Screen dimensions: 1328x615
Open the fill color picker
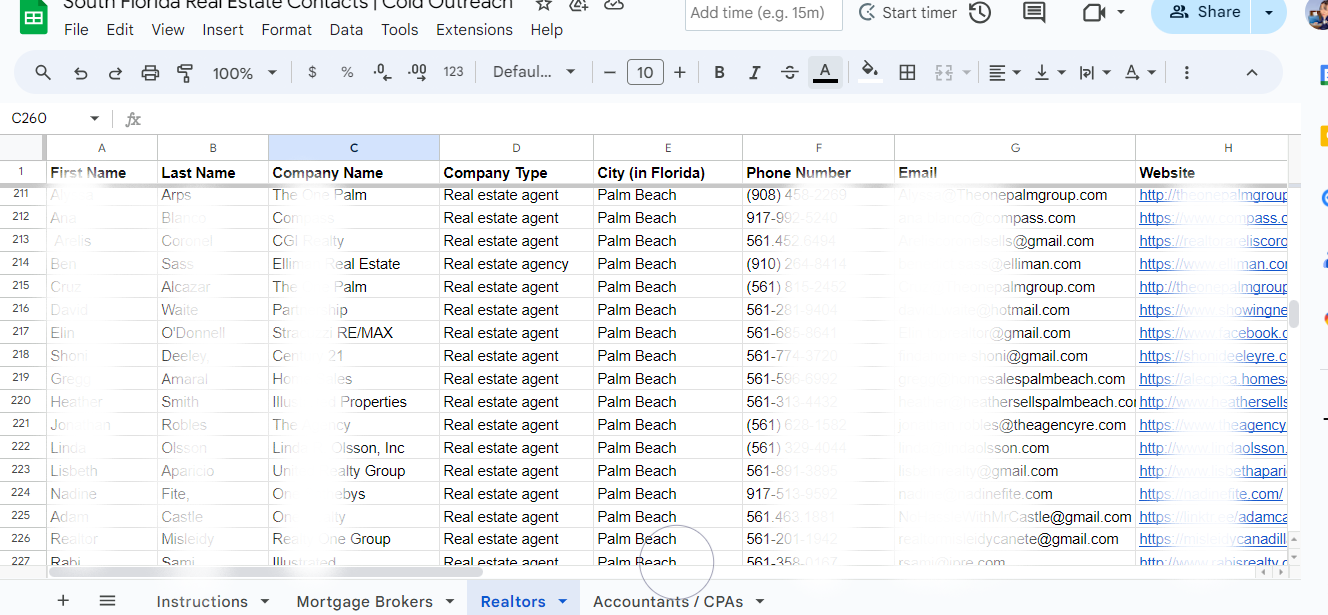[x=869, y=71]
